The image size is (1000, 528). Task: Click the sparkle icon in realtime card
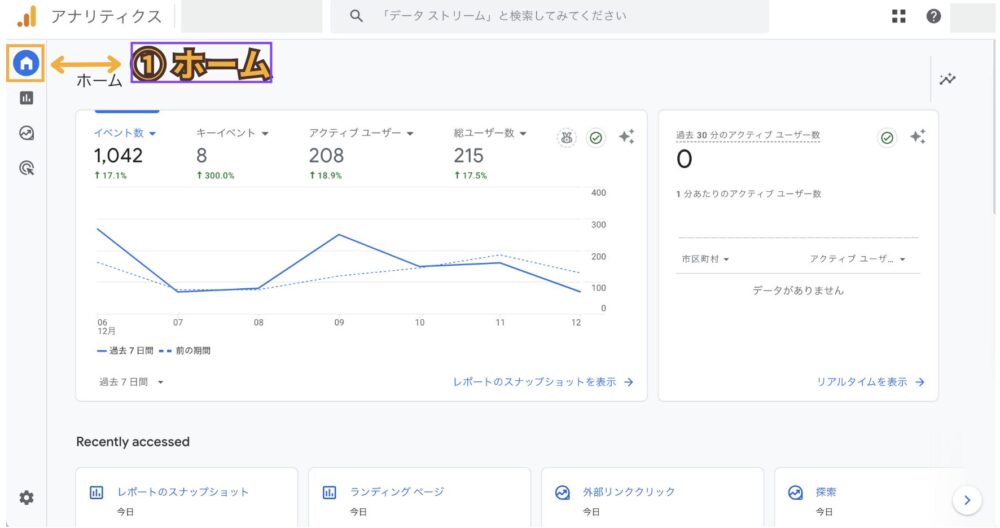[x=918, y=136]
